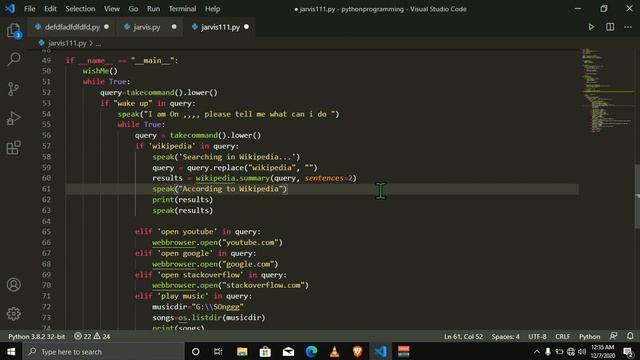Click the line "print(results)" on line 62
Image resolution: width=640 pixels, height=360 pixels.
tap(182, 200)
